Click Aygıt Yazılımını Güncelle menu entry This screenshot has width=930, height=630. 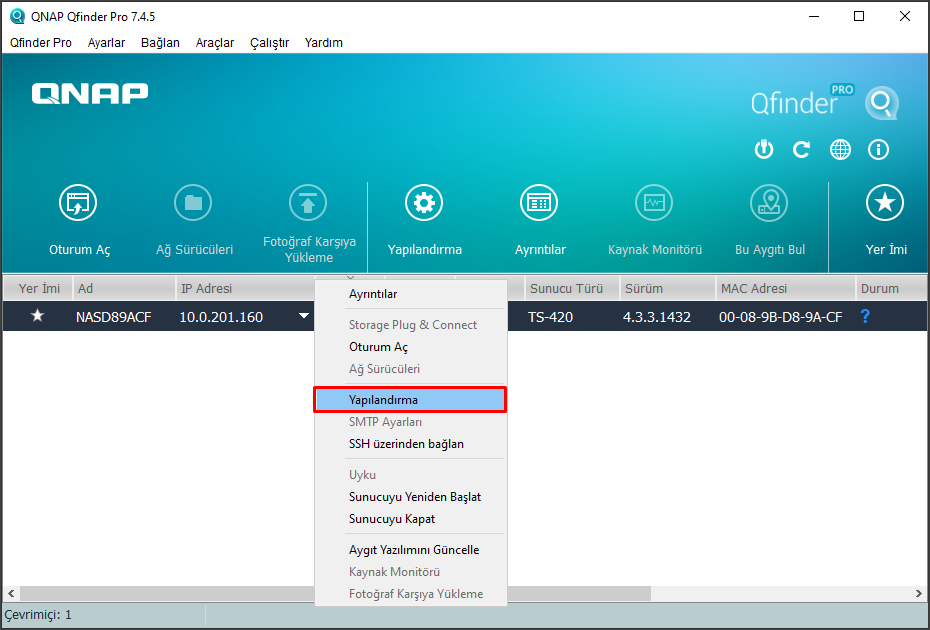(413, 550)
